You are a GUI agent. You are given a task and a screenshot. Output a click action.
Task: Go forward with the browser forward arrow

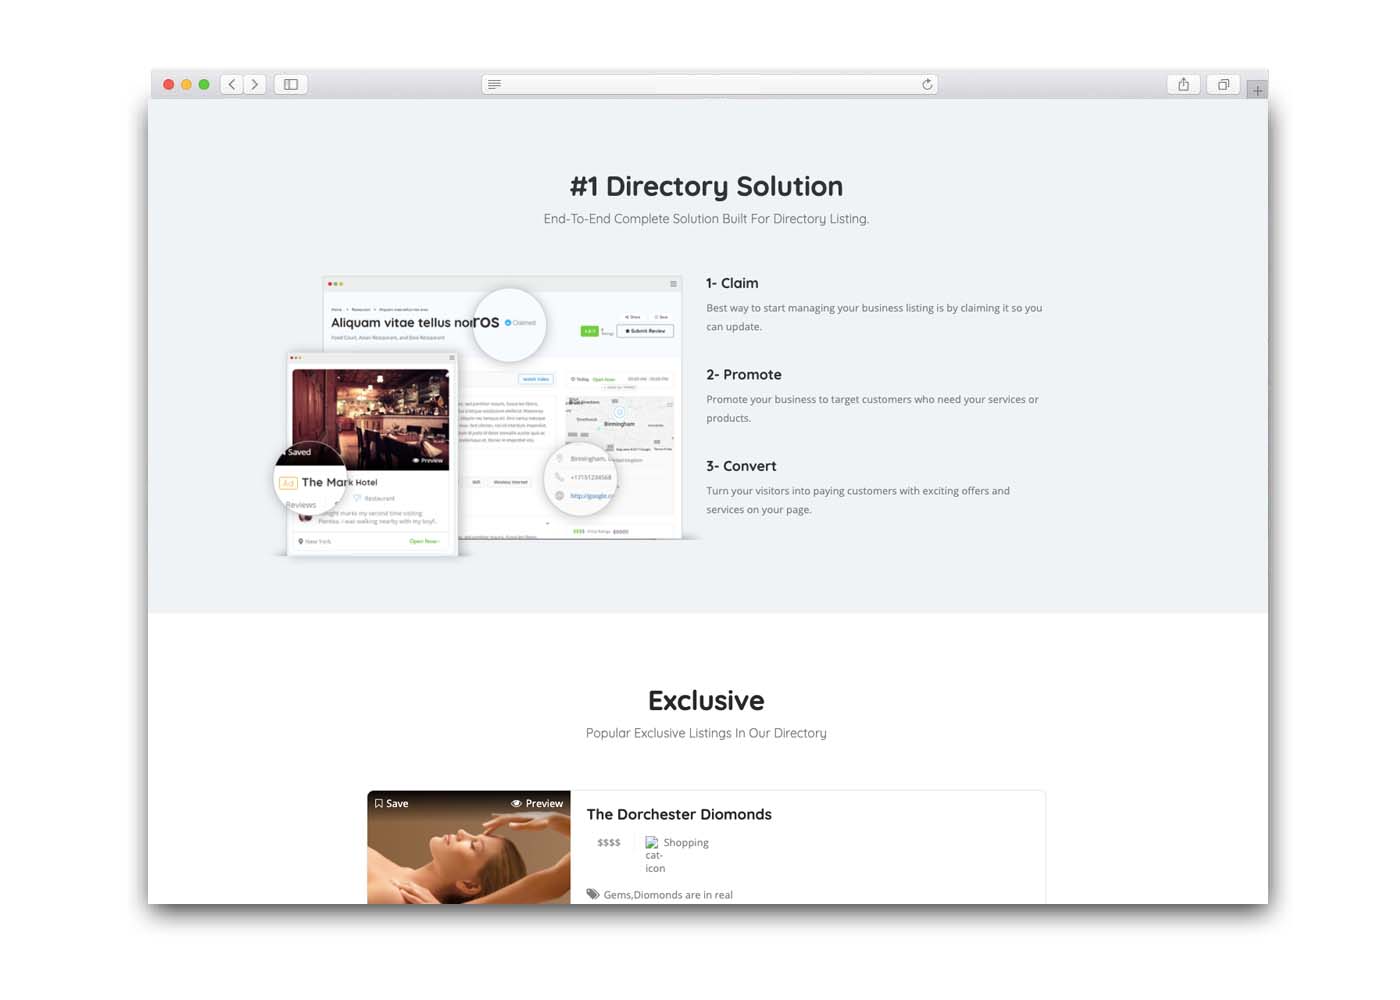pos(255,84)
